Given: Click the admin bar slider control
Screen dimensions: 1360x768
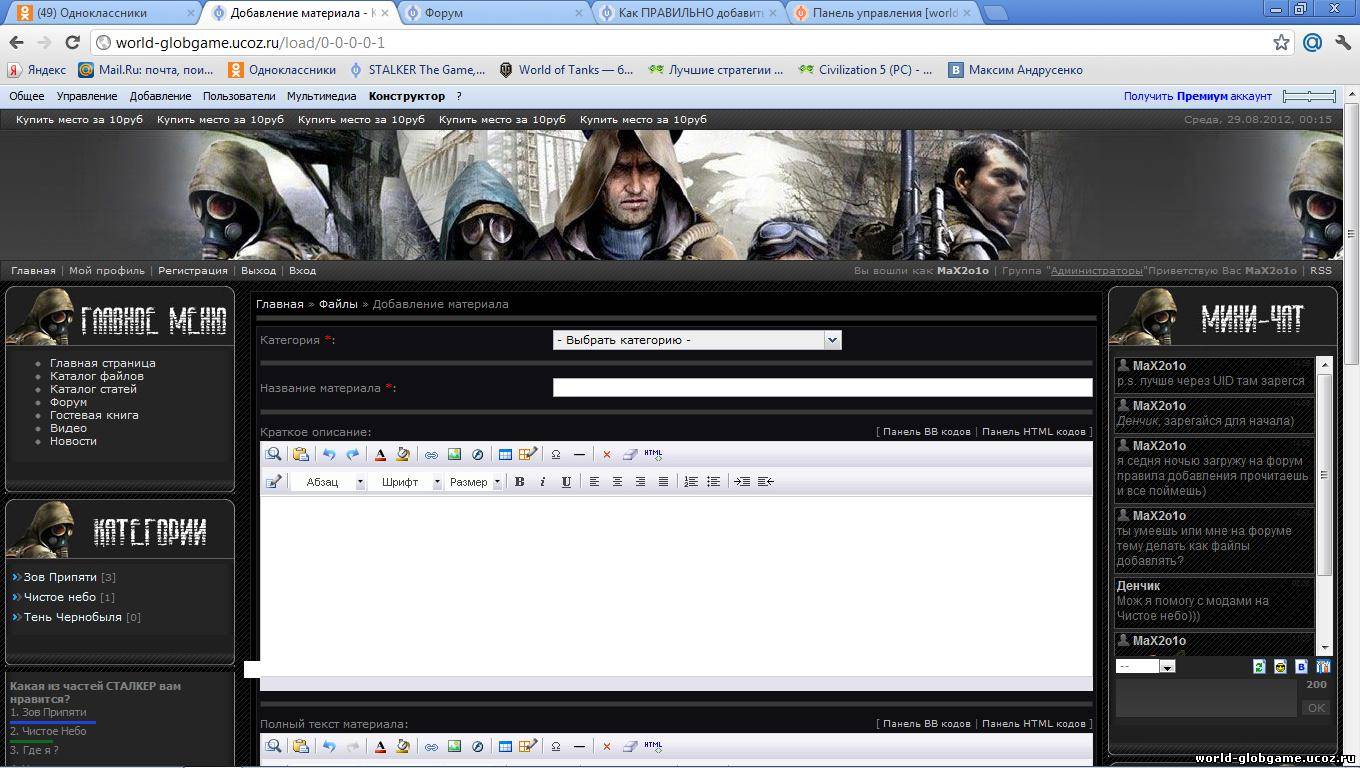Looking at the screenshot, I should point(1309,96).
